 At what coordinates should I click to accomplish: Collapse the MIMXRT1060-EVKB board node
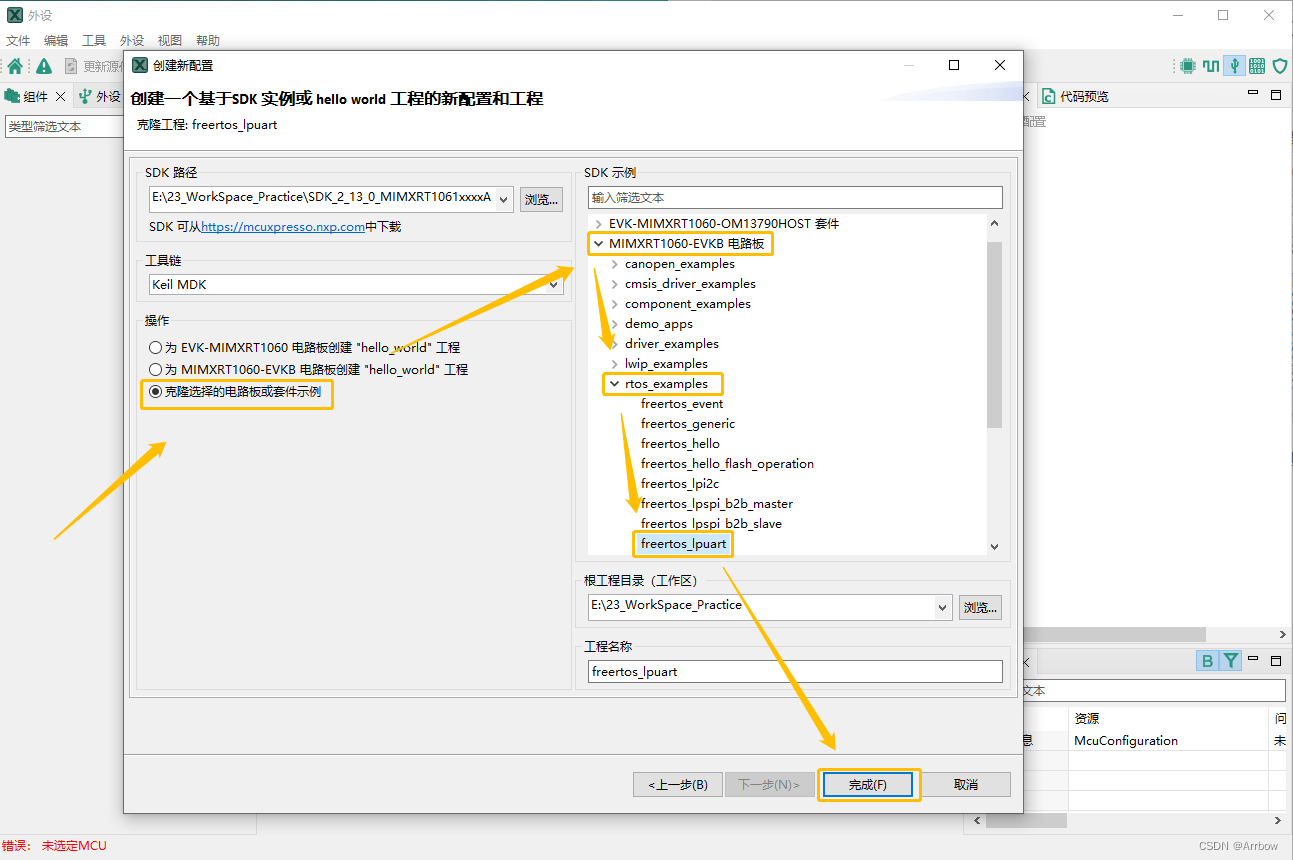598,244
